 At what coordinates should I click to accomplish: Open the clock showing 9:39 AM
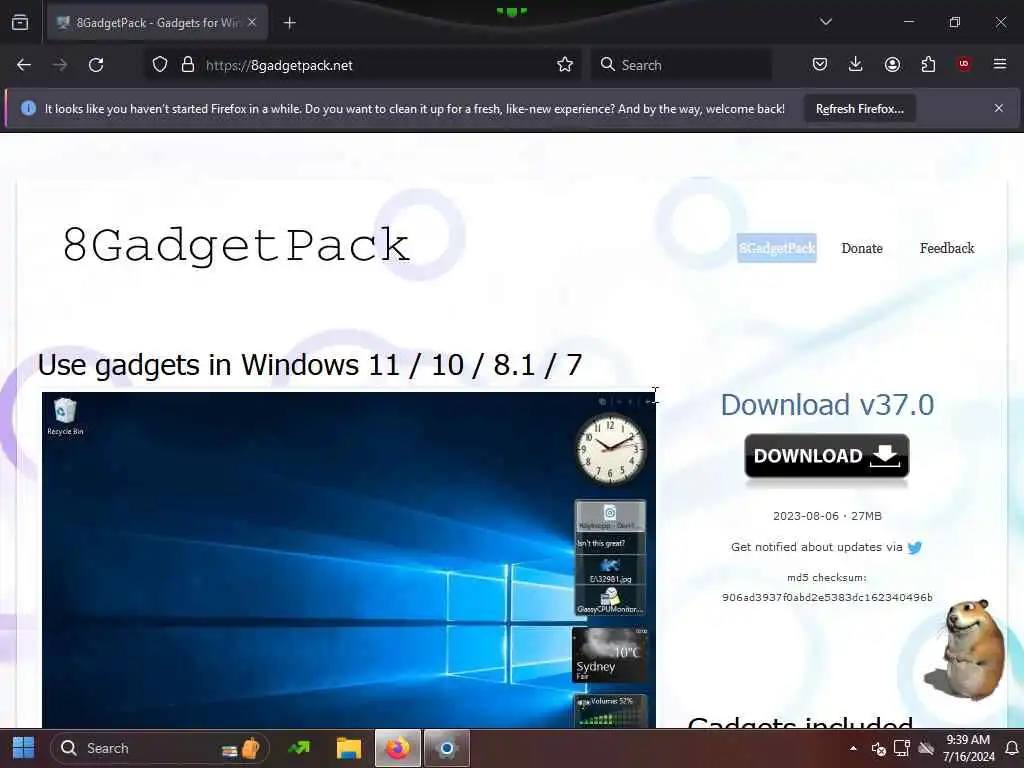(x=968, y=748)
